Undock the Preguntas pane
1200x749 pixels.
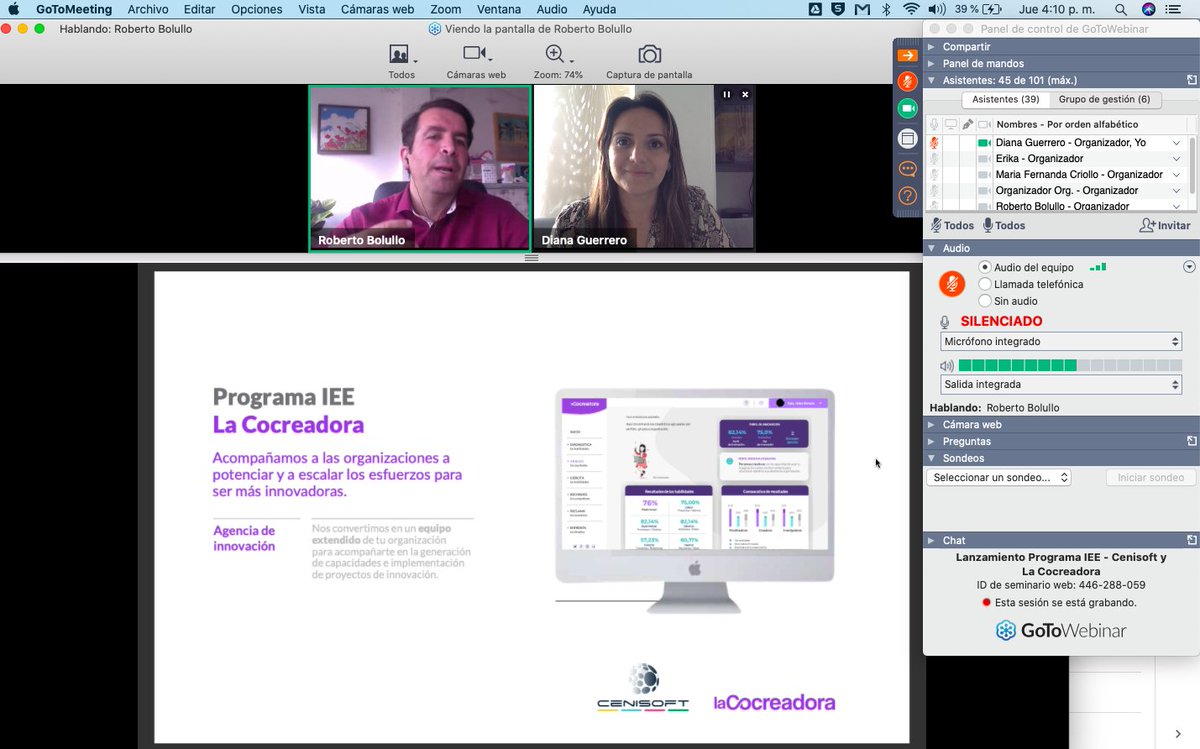(x=1192, y=441)
